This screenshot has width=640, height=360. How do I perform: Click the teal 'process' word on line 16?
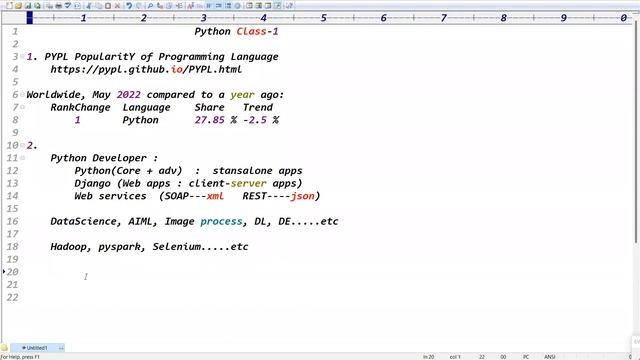pyautogui.click(x=221, y=221)
